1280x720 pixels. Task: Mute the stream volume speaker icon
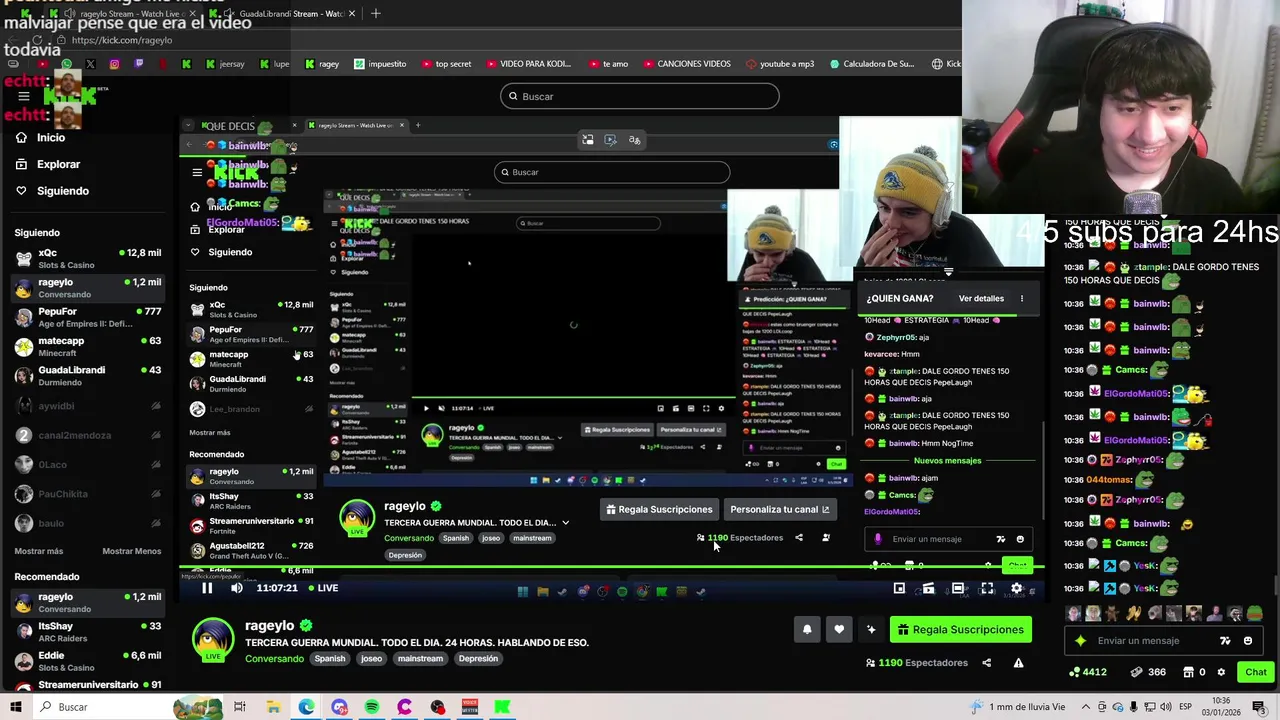tap(237, 588)
